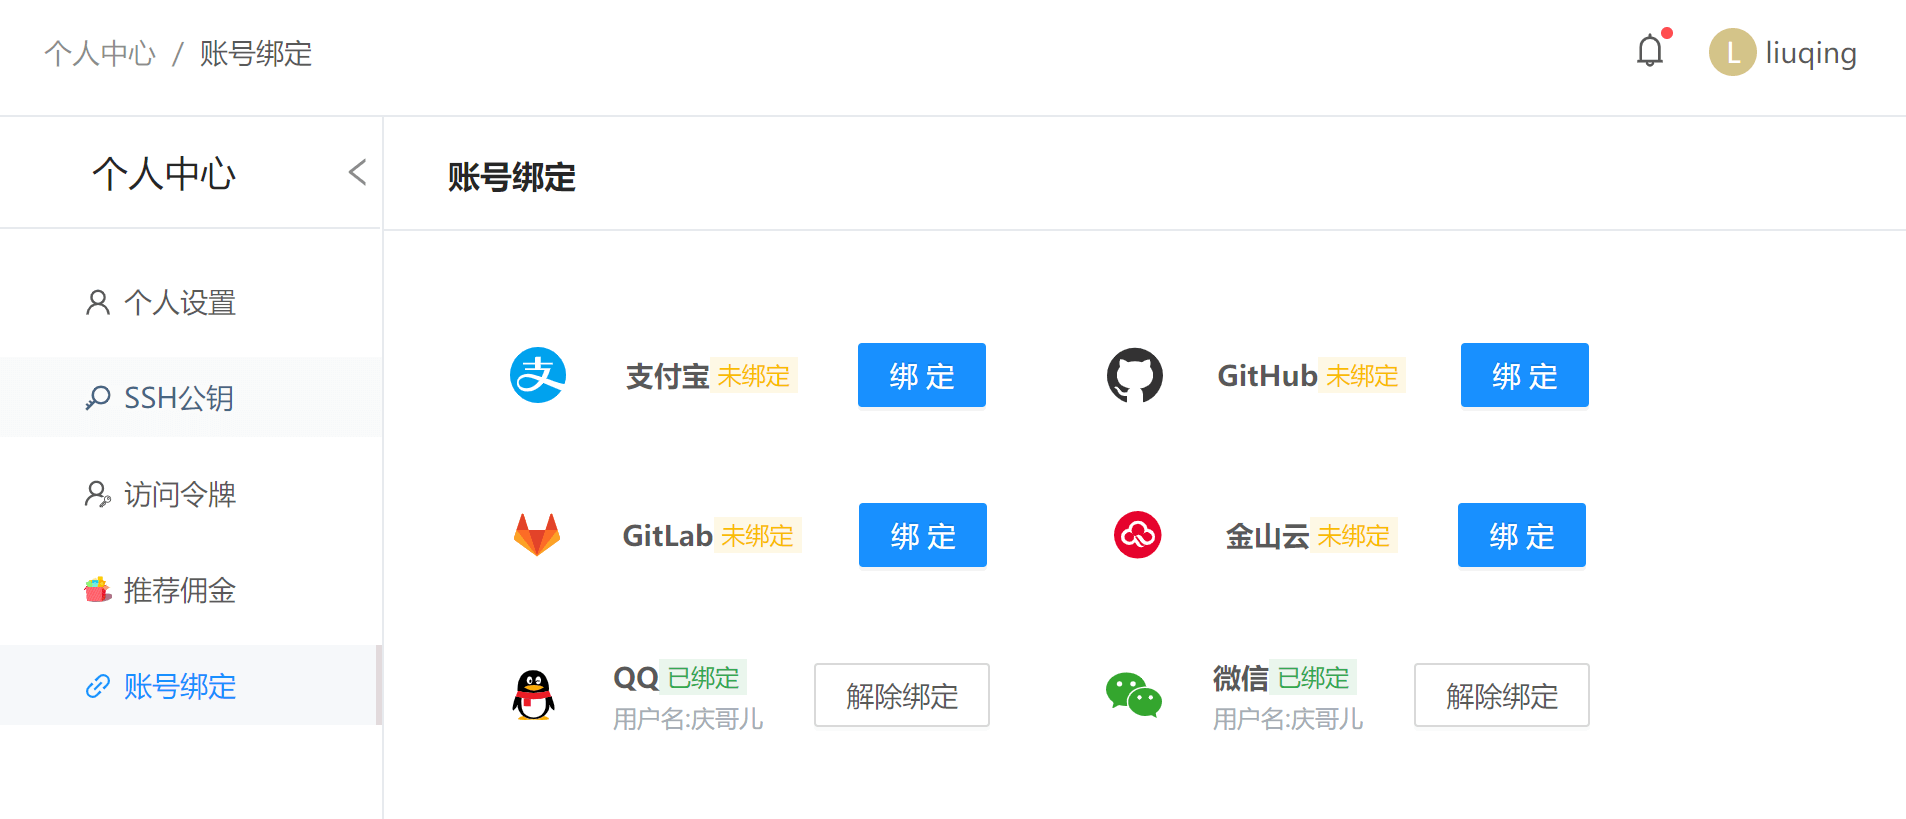Bind the GitLab account

tap(923, 535)
